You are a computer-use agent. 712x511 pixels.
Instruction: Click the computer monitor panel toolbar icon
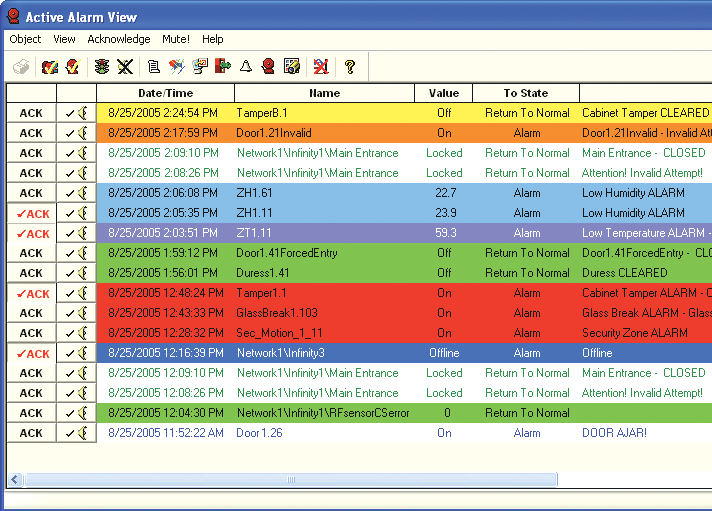200,67
